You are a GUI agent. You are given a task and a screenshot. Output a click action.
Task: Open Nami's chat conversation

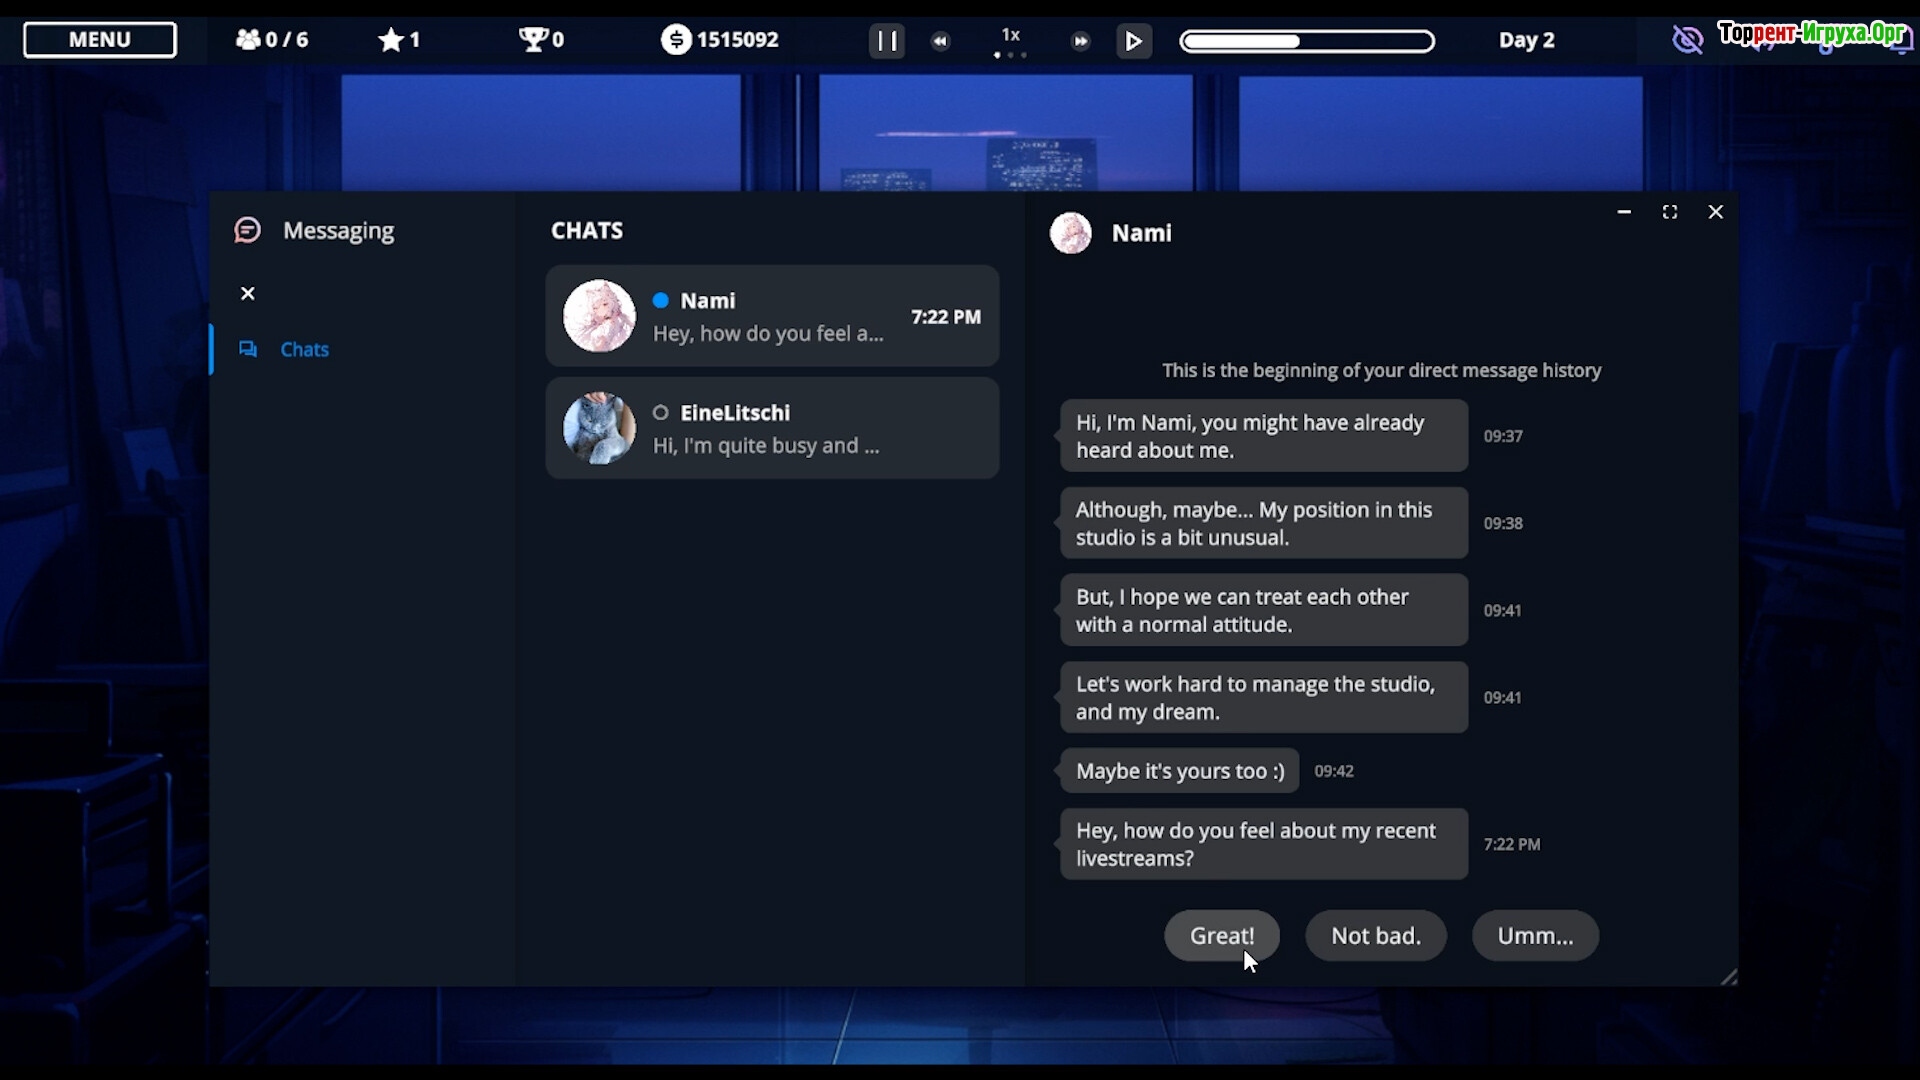(772, 316)
